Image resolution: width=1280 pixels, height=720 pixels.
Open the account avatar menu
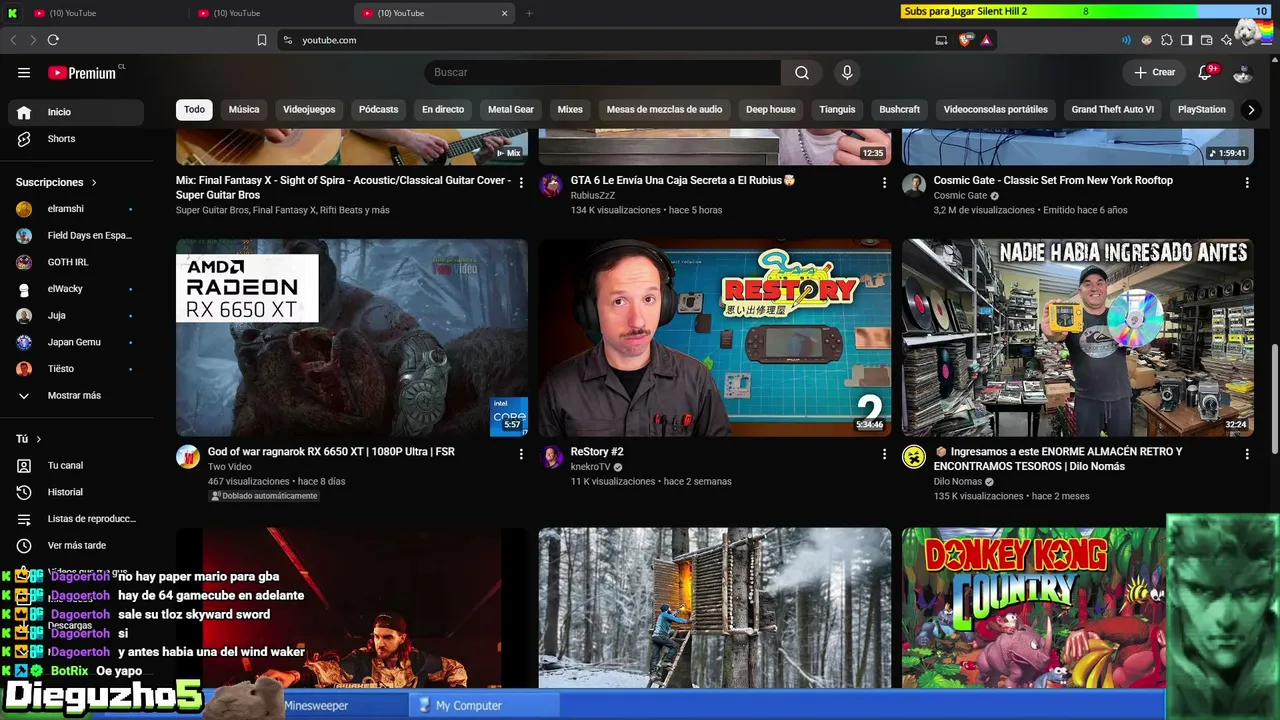(x=1243, y=73)
